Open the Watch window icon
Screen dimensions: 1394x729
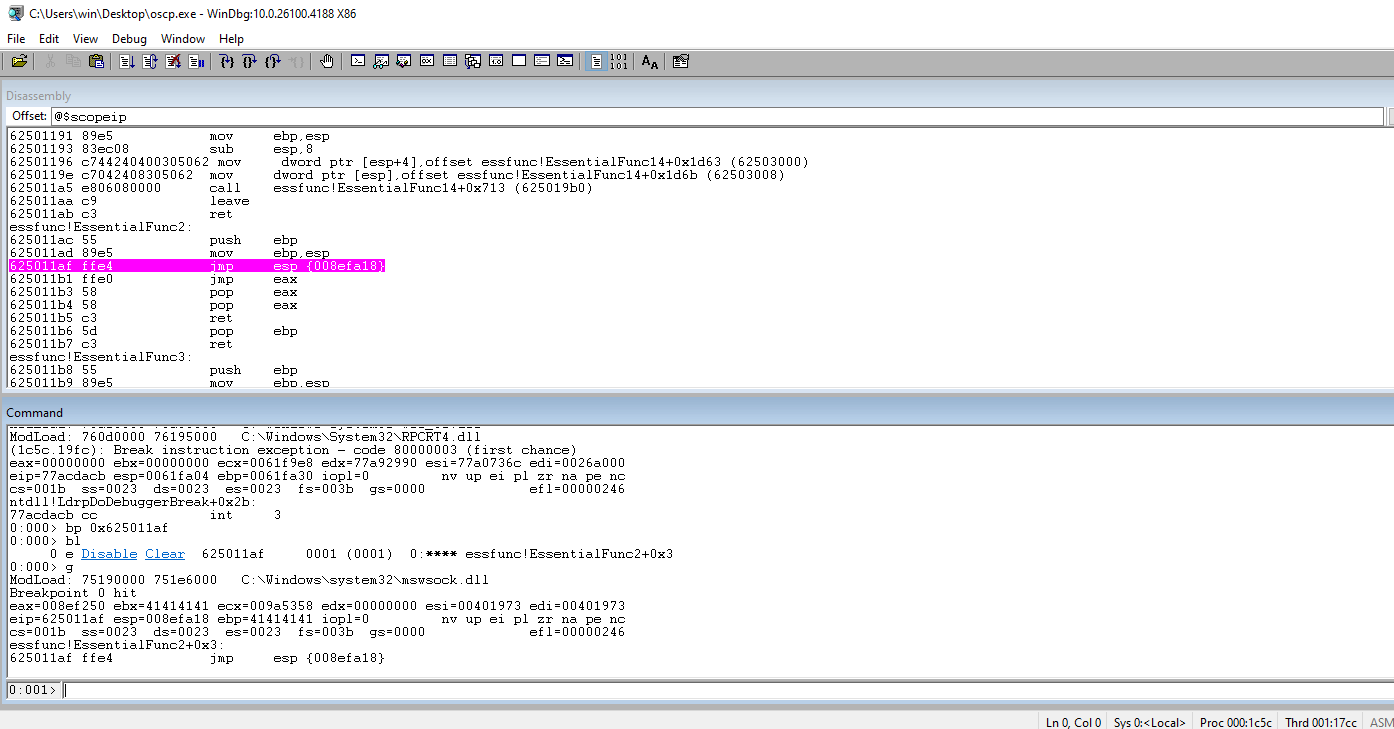click(x=381, y=62)
